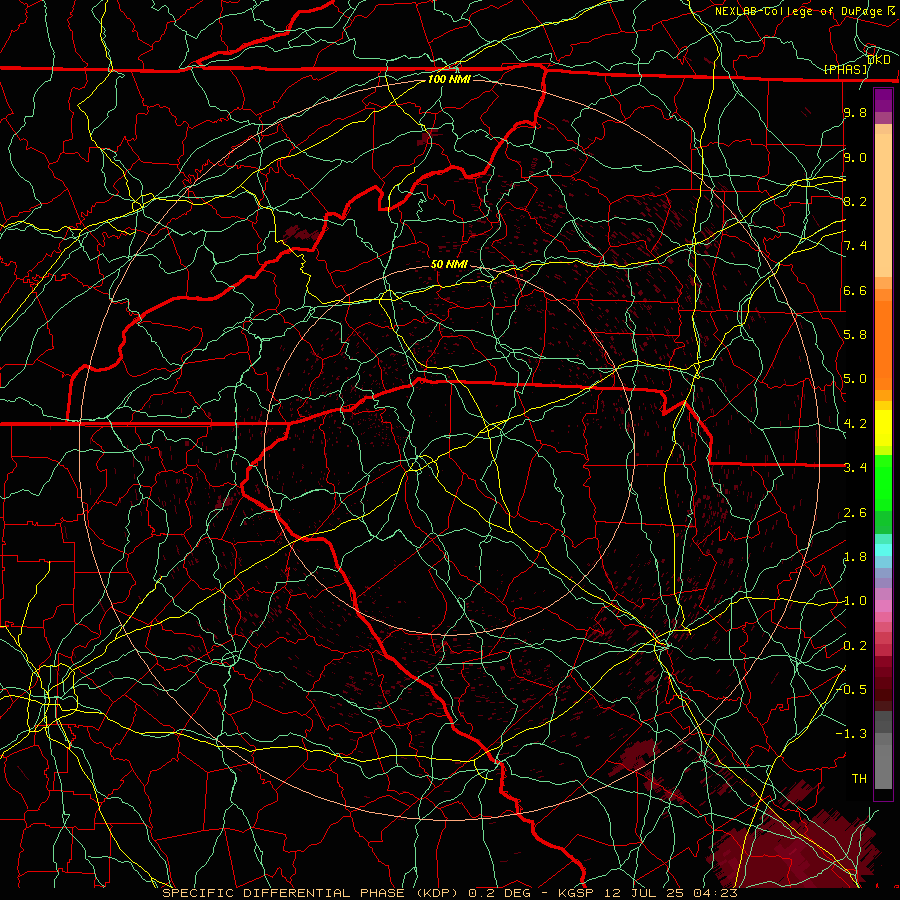The height and width of the screenshot is (900, 900).
Task: Click the "SPECIFIC DIFFERENTIAL PHASE (KDP)" product title
Action: [310, 893]
